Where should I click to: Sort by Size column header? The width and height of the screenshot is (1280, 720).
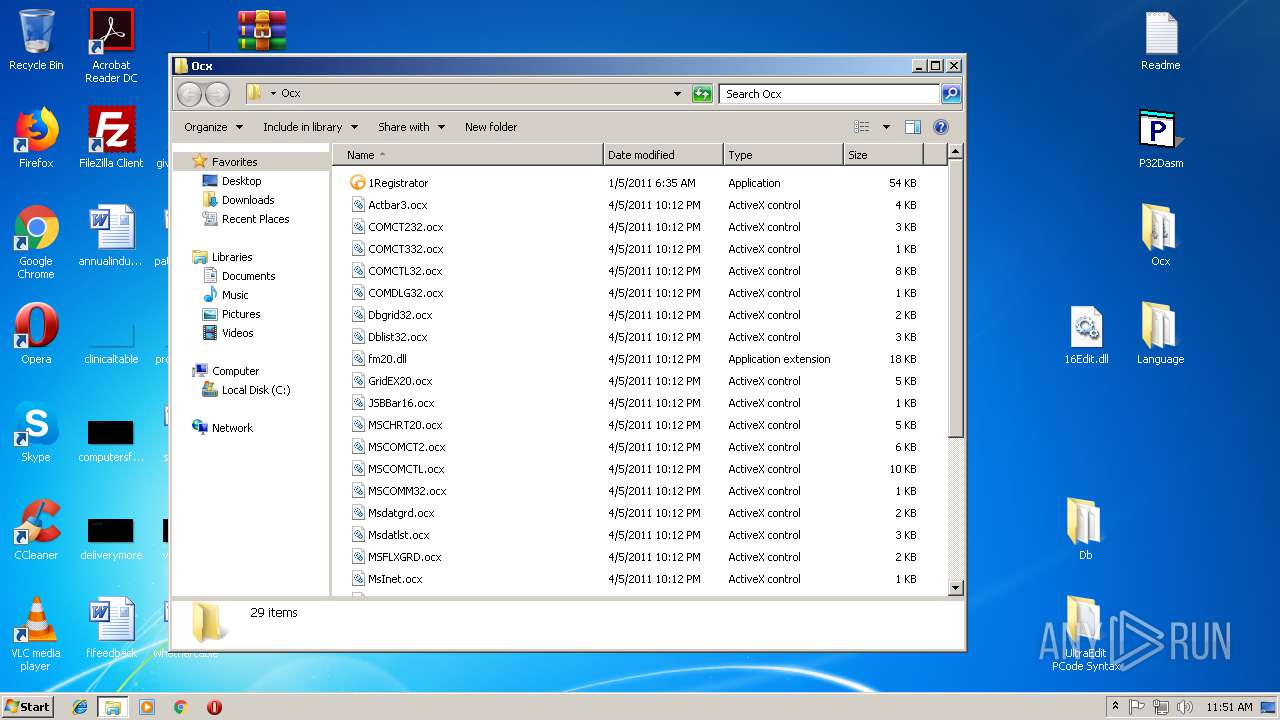pos(884,155)
